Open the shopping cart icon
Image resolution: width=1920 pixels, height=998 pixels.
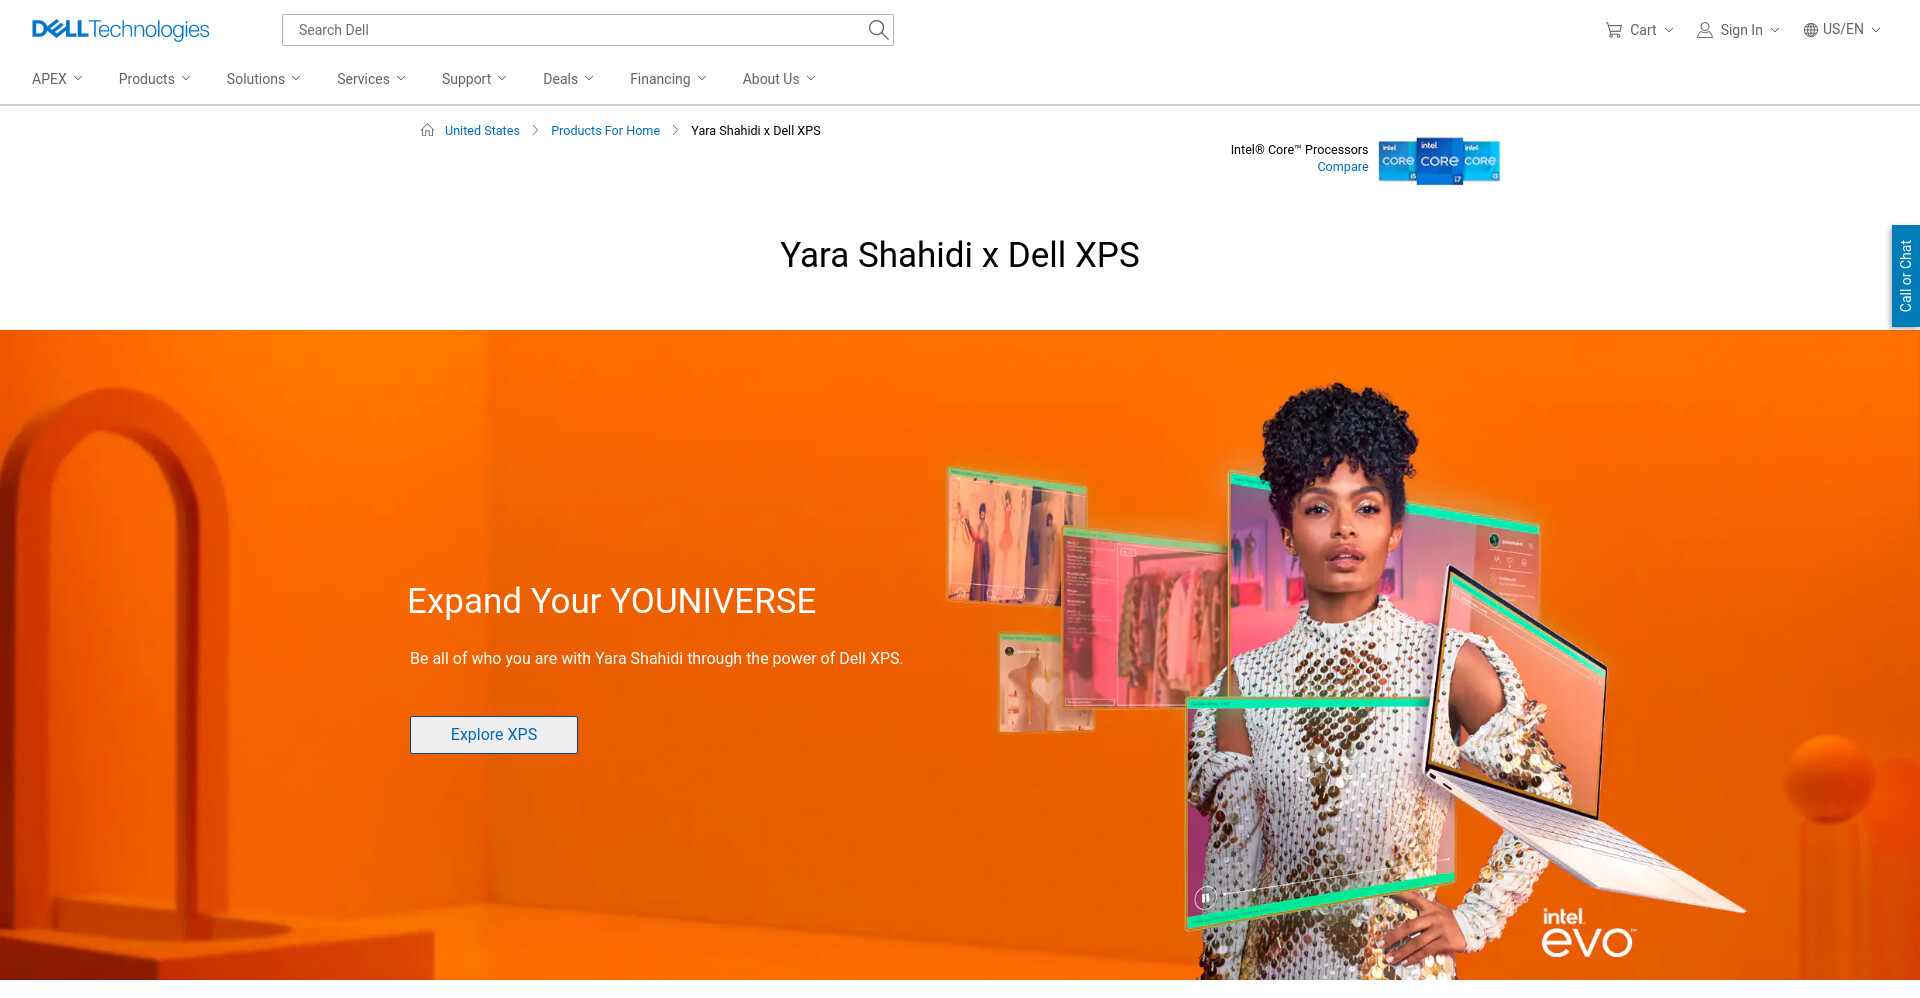pos(1613,30)
